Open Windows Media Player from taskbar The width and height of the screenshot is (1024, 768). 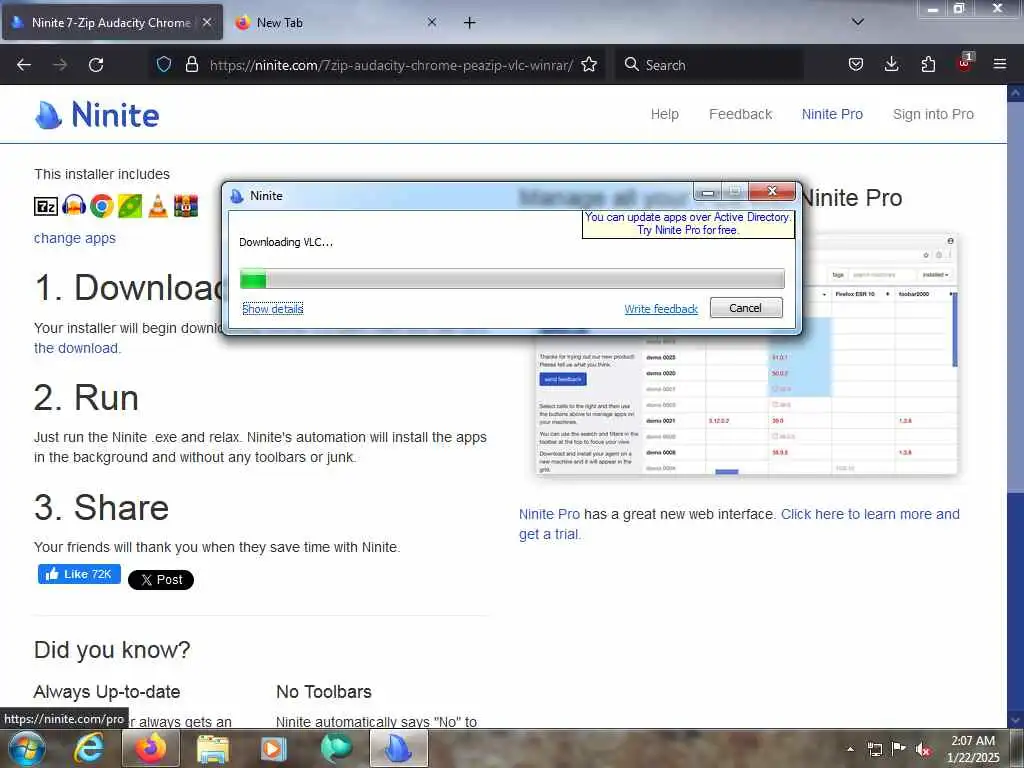[273, 749]
